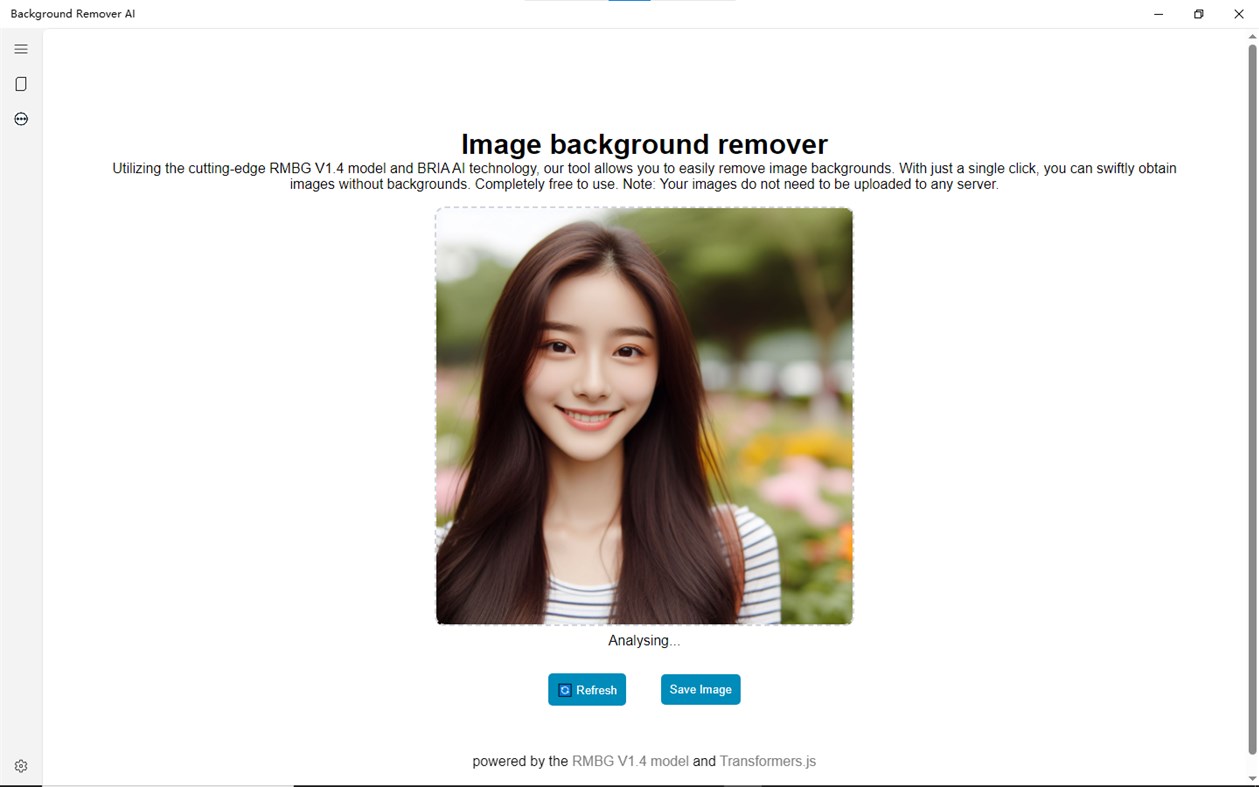1259x787 pixels.
Task: Minimize the Background Remover AI window
Action: [1157, 14]
